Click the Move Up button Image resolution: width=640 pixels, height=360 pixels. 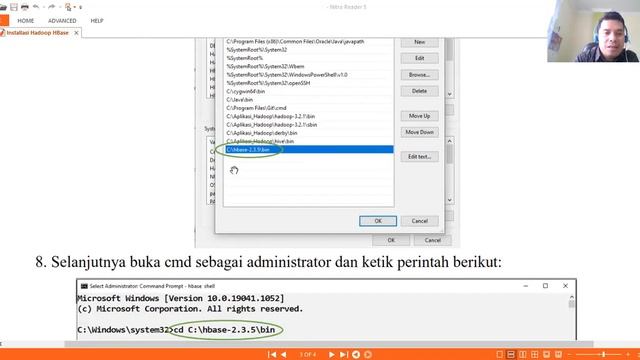pyautogui.click(x=420, y=116)
